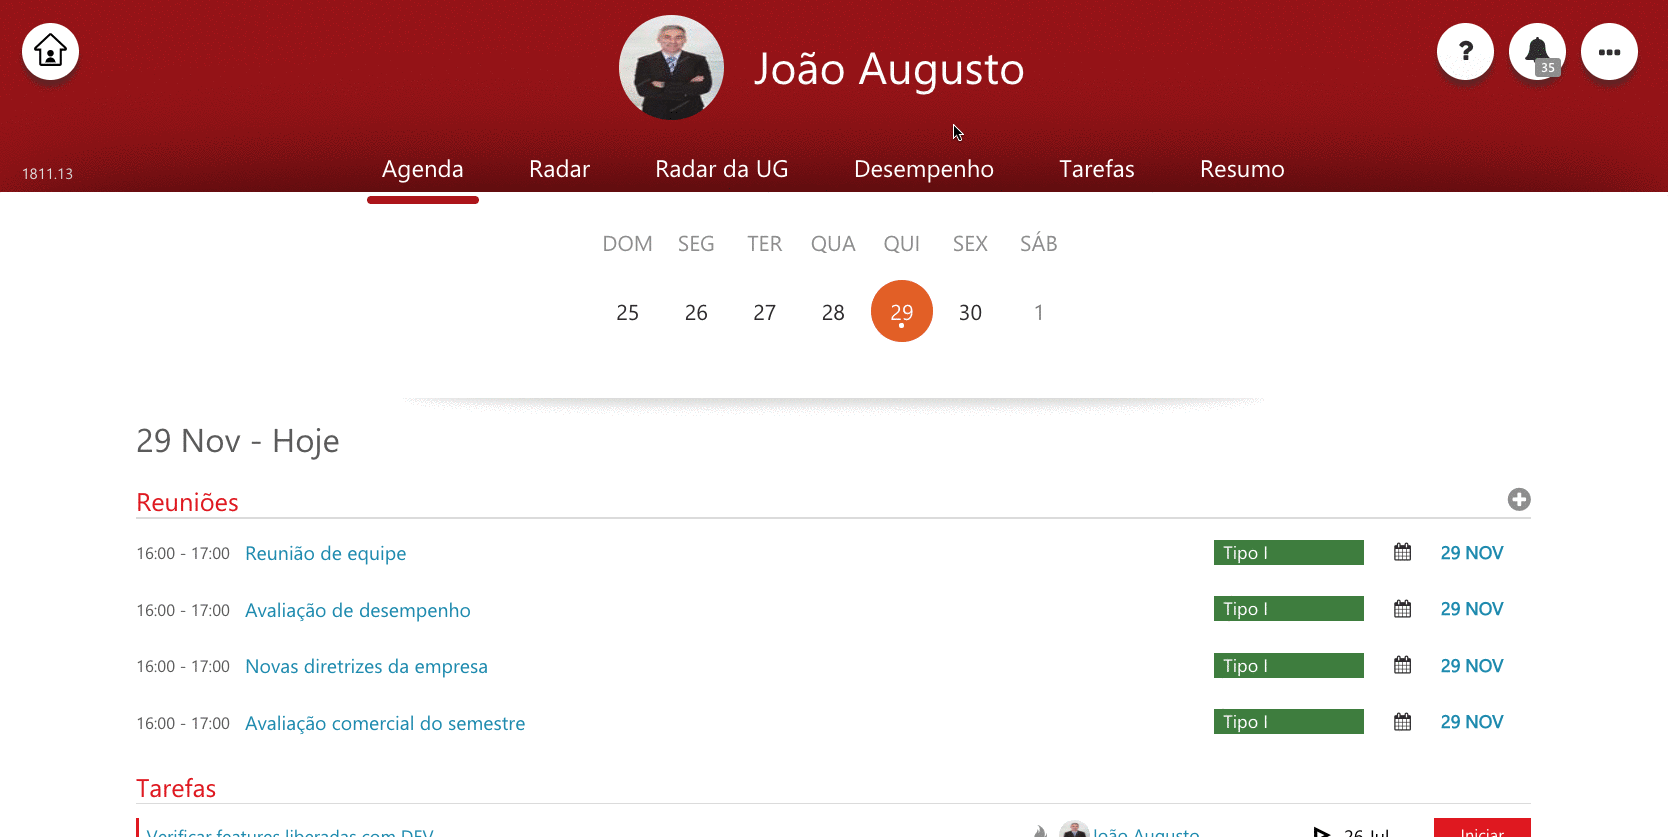Open the three-dots more options menu
The image size is (1668, 837).
point(1609,51)
